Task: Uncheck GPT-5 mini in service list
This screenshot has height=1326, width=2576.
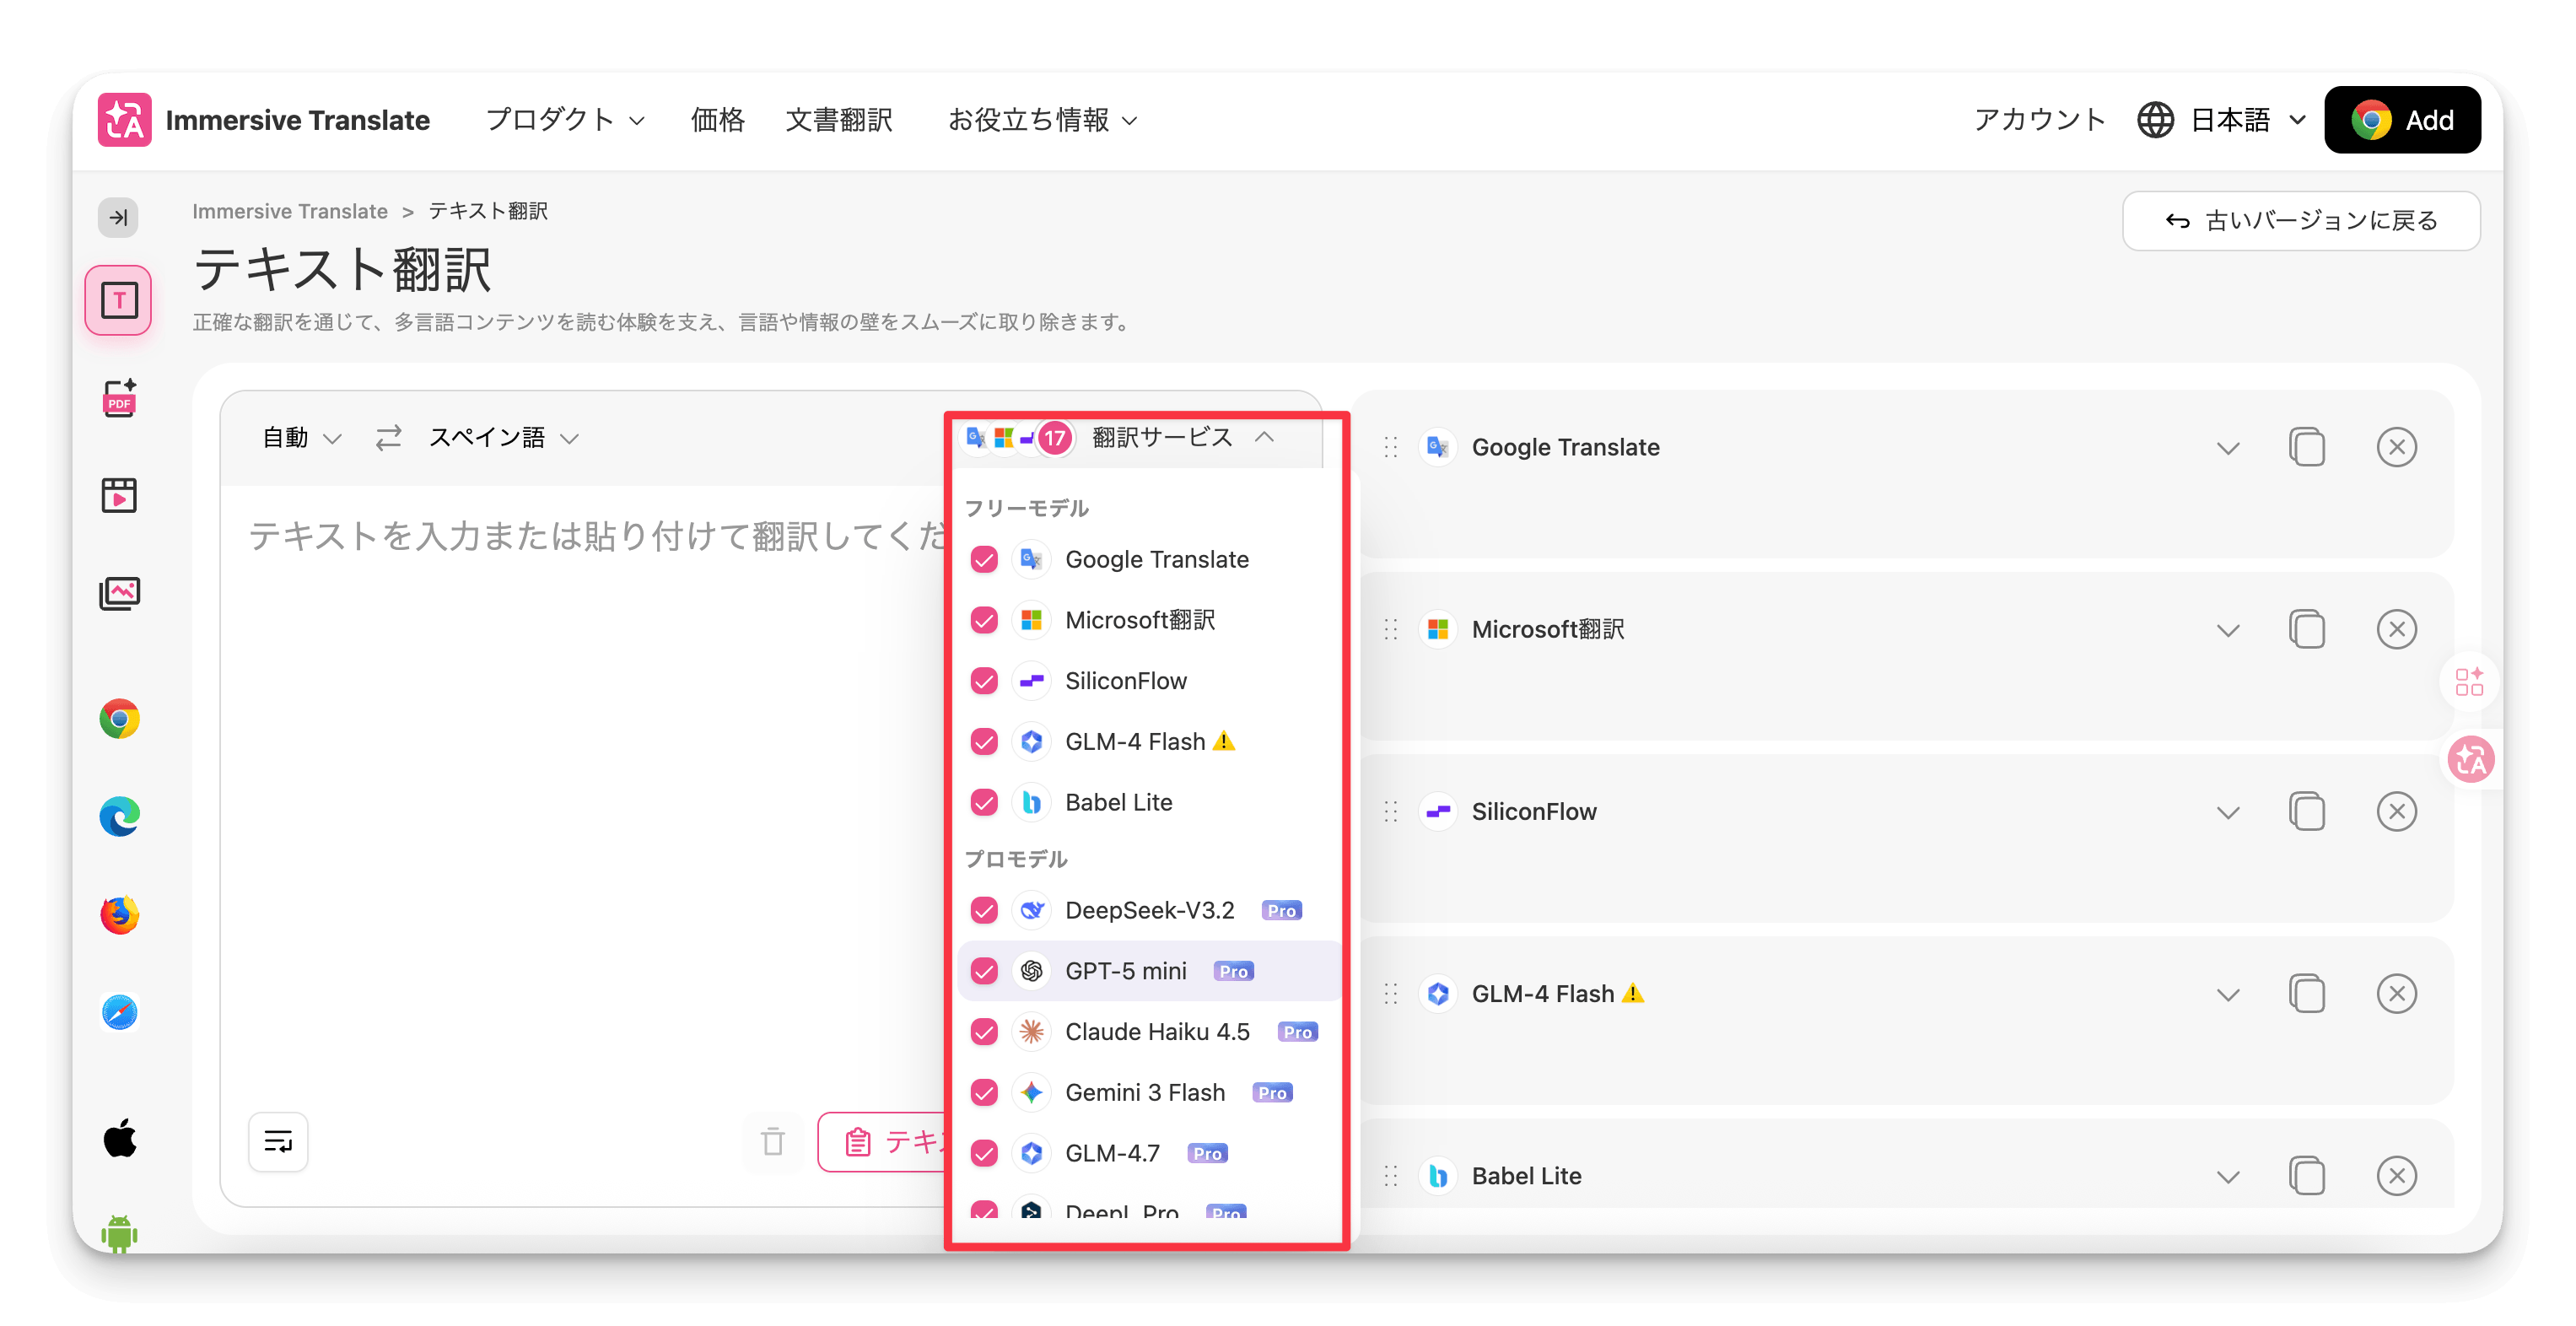Action: [984, 971]
